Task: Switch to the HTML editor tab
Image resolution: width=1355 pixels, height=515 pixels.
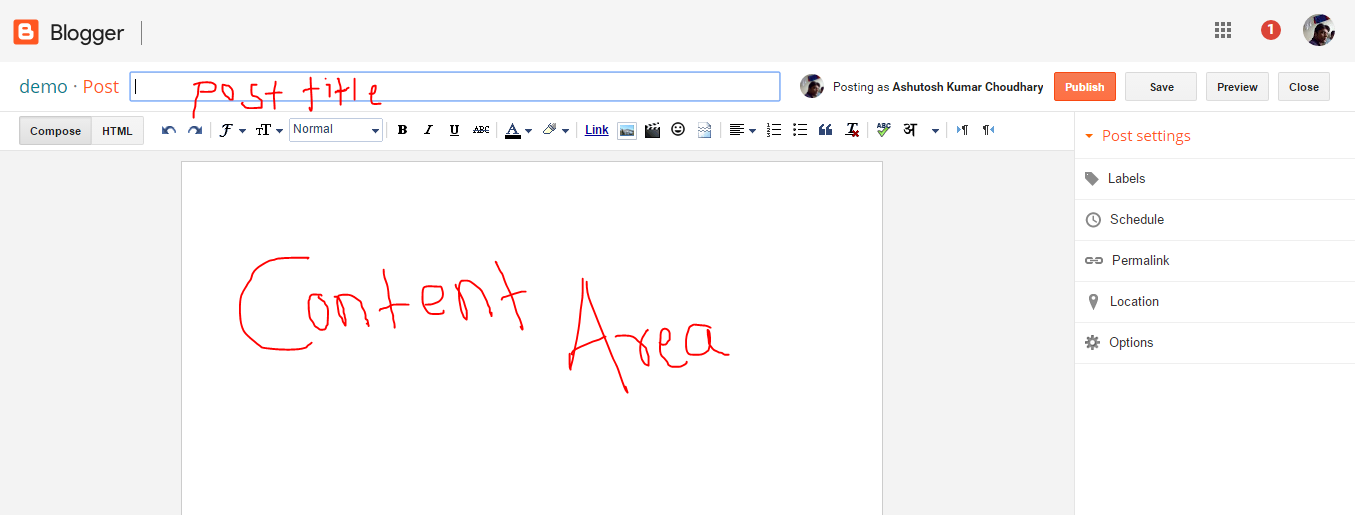Action: pyautogui.click(x=117, y=131)
